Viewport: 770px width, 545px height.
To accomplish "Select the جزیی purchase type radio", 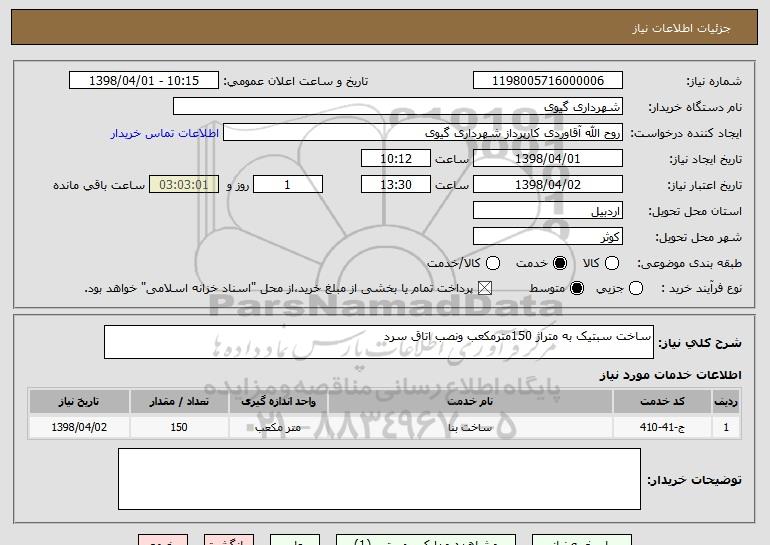I will click(x=635, y=288).
